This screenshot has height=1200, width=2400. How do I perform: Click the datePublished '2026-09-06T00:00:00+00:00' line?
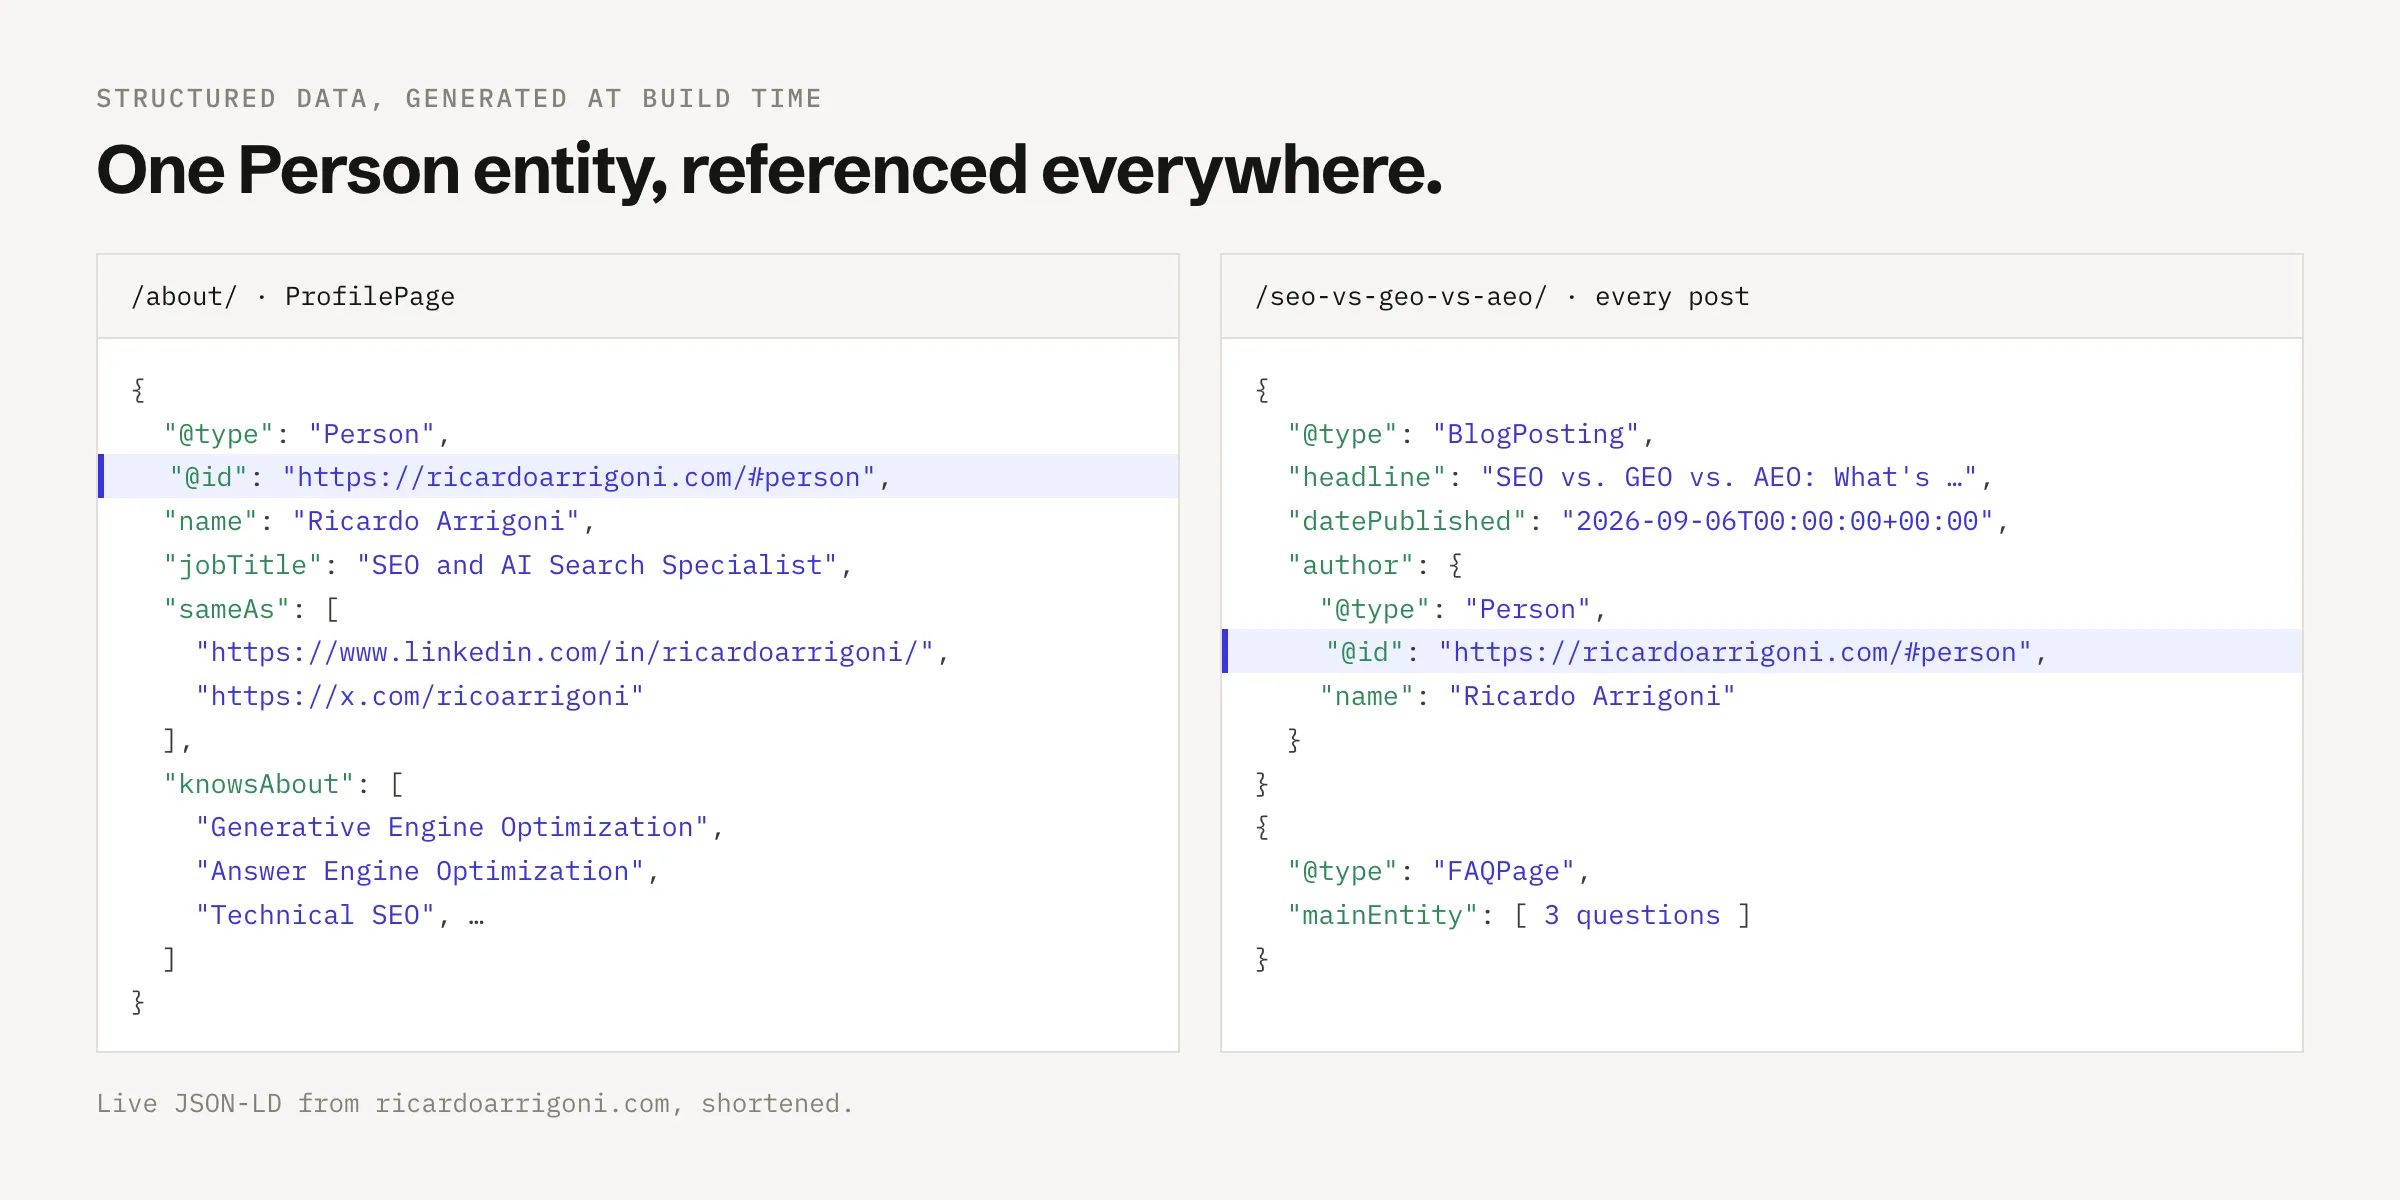tap(1648, 521)
